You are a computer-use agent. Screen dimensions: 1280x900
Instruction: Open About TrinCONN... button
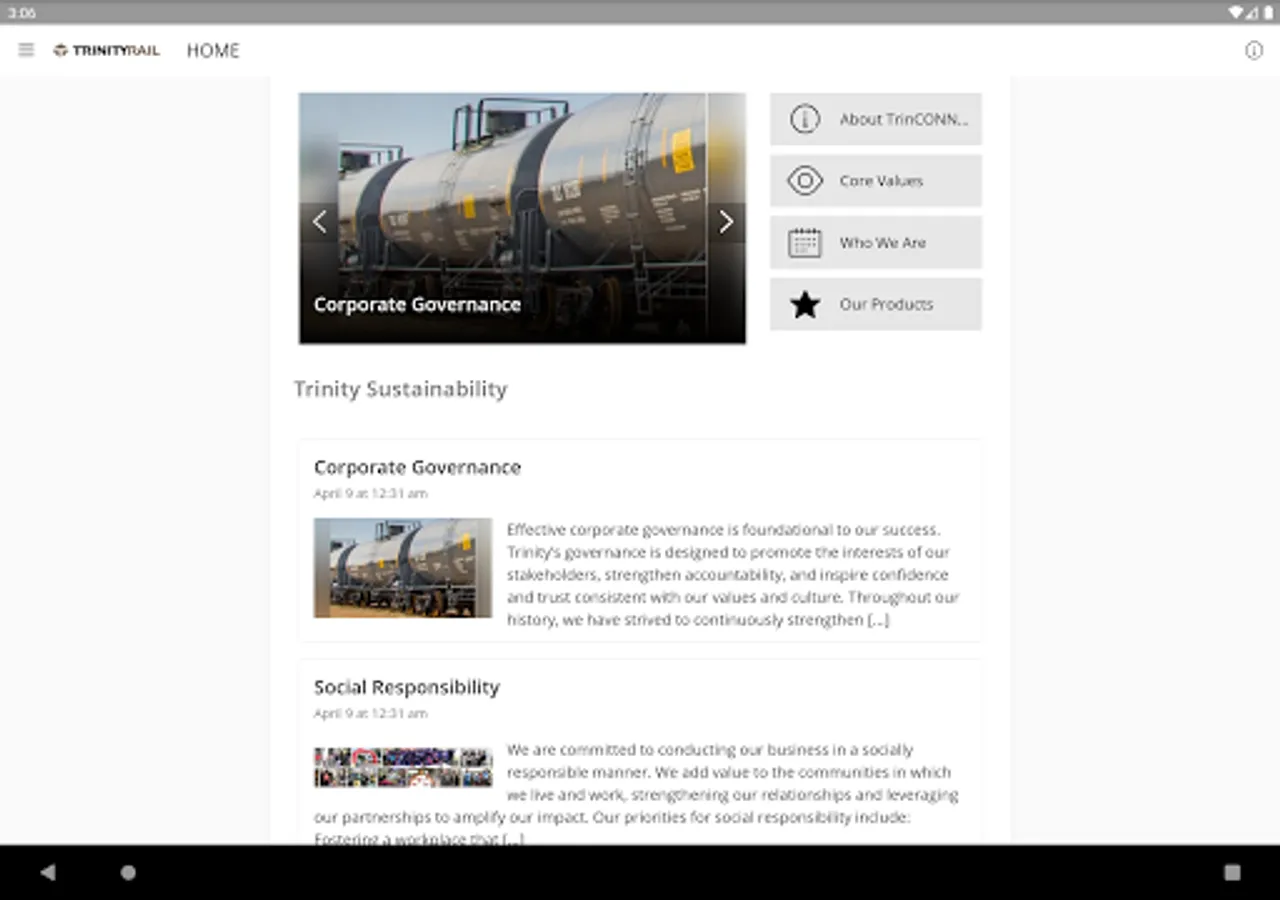(x=876, y=119)
